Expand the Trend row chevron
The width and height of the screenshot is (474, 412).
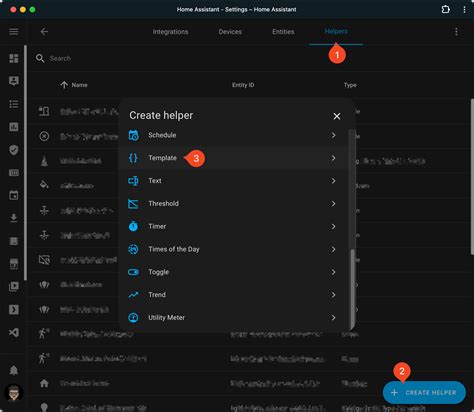(333, 295)
